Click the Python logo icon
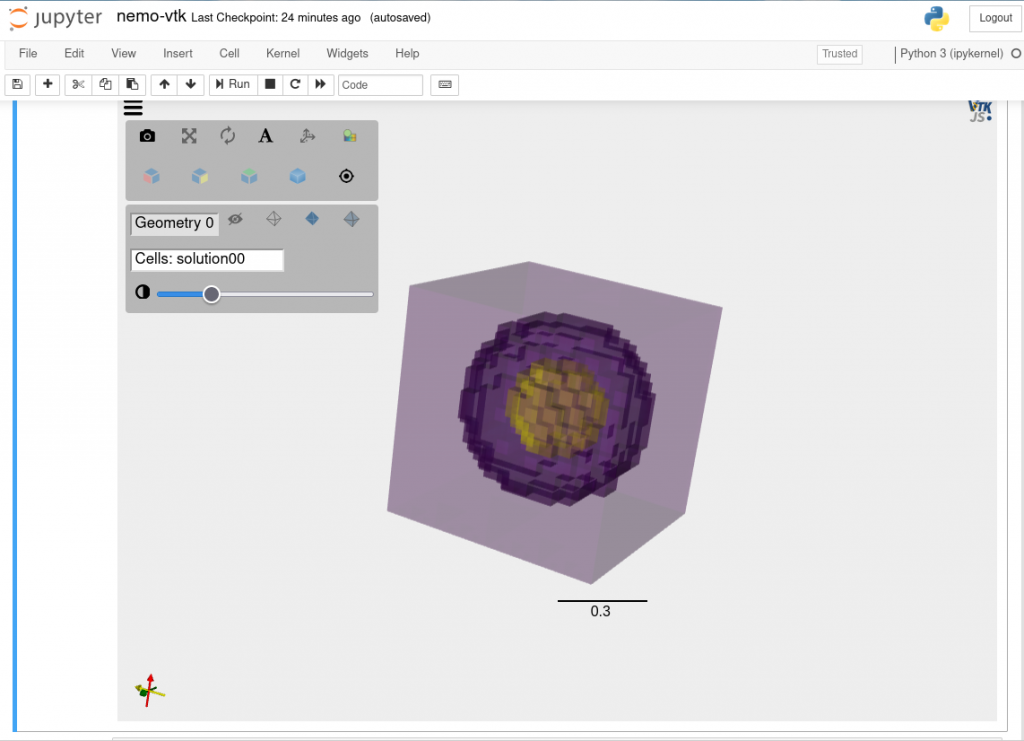 pos(936,19)
